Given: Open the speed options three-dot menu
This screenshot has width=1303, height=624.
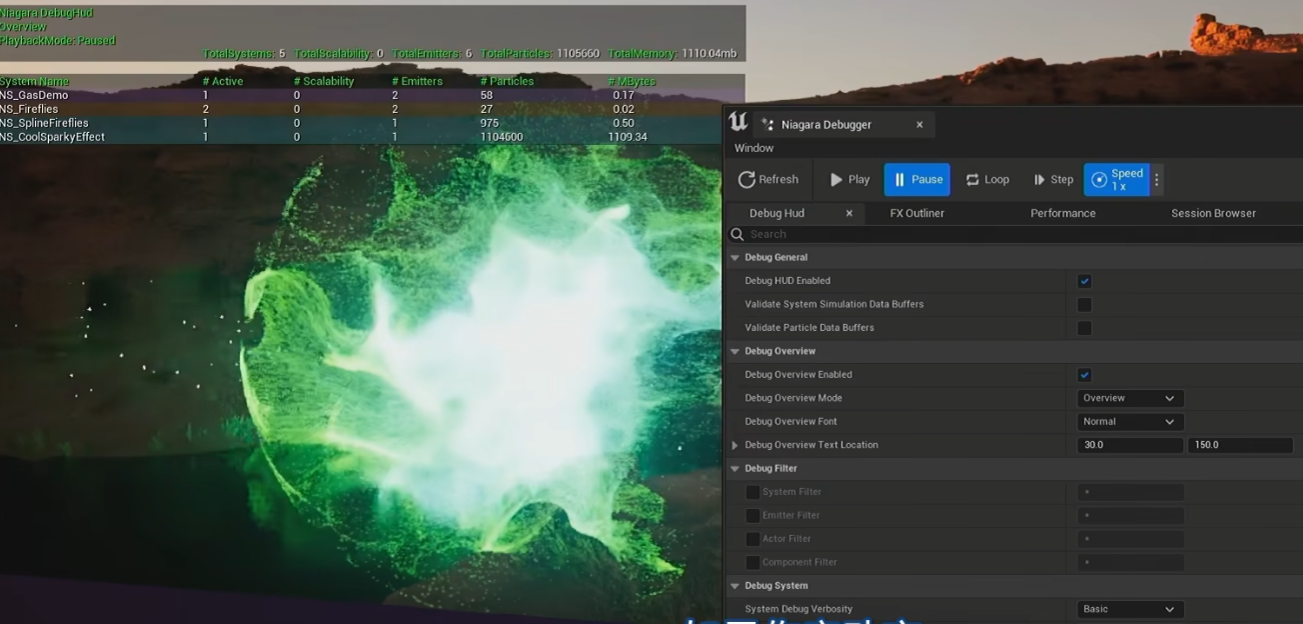Looking at the screenshot, I should tap(1157, 180).
